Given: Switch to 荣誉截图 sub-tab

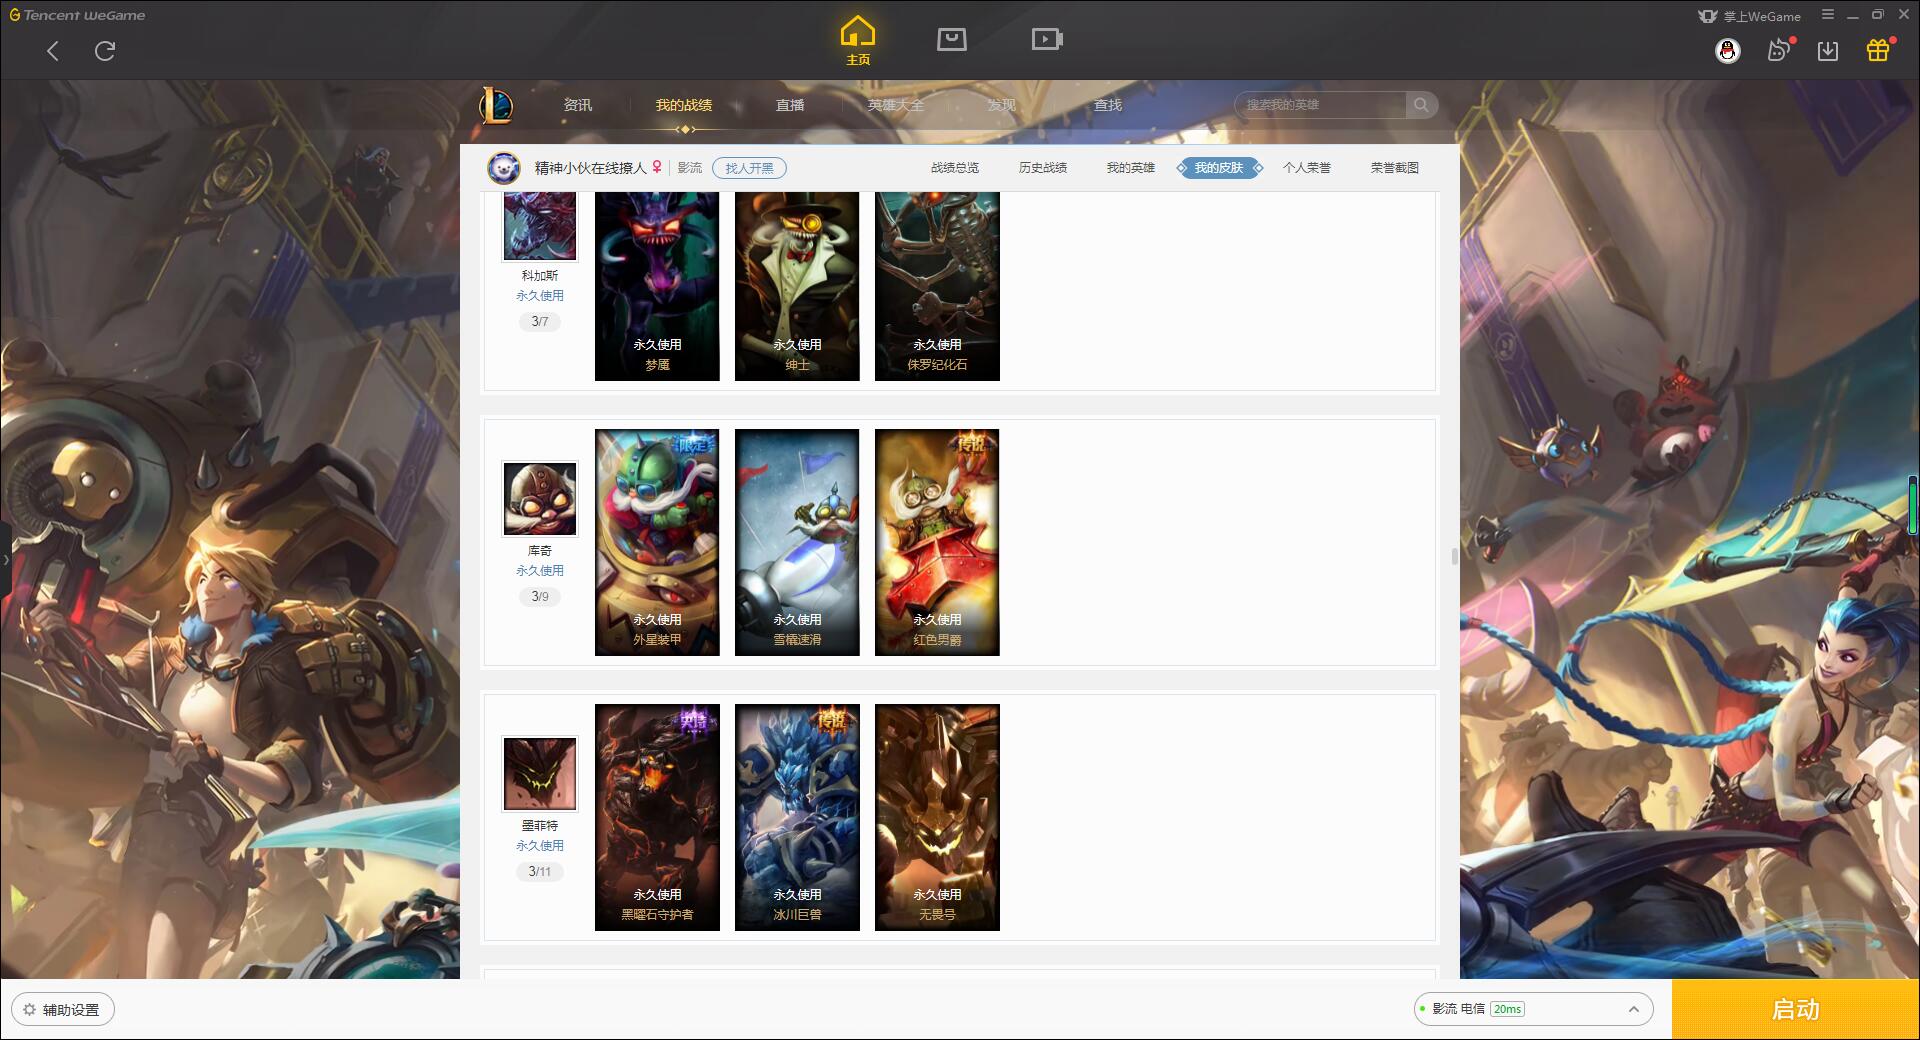Looking at the screenshot, I should pyautogui.click(x=1395, y=168).
